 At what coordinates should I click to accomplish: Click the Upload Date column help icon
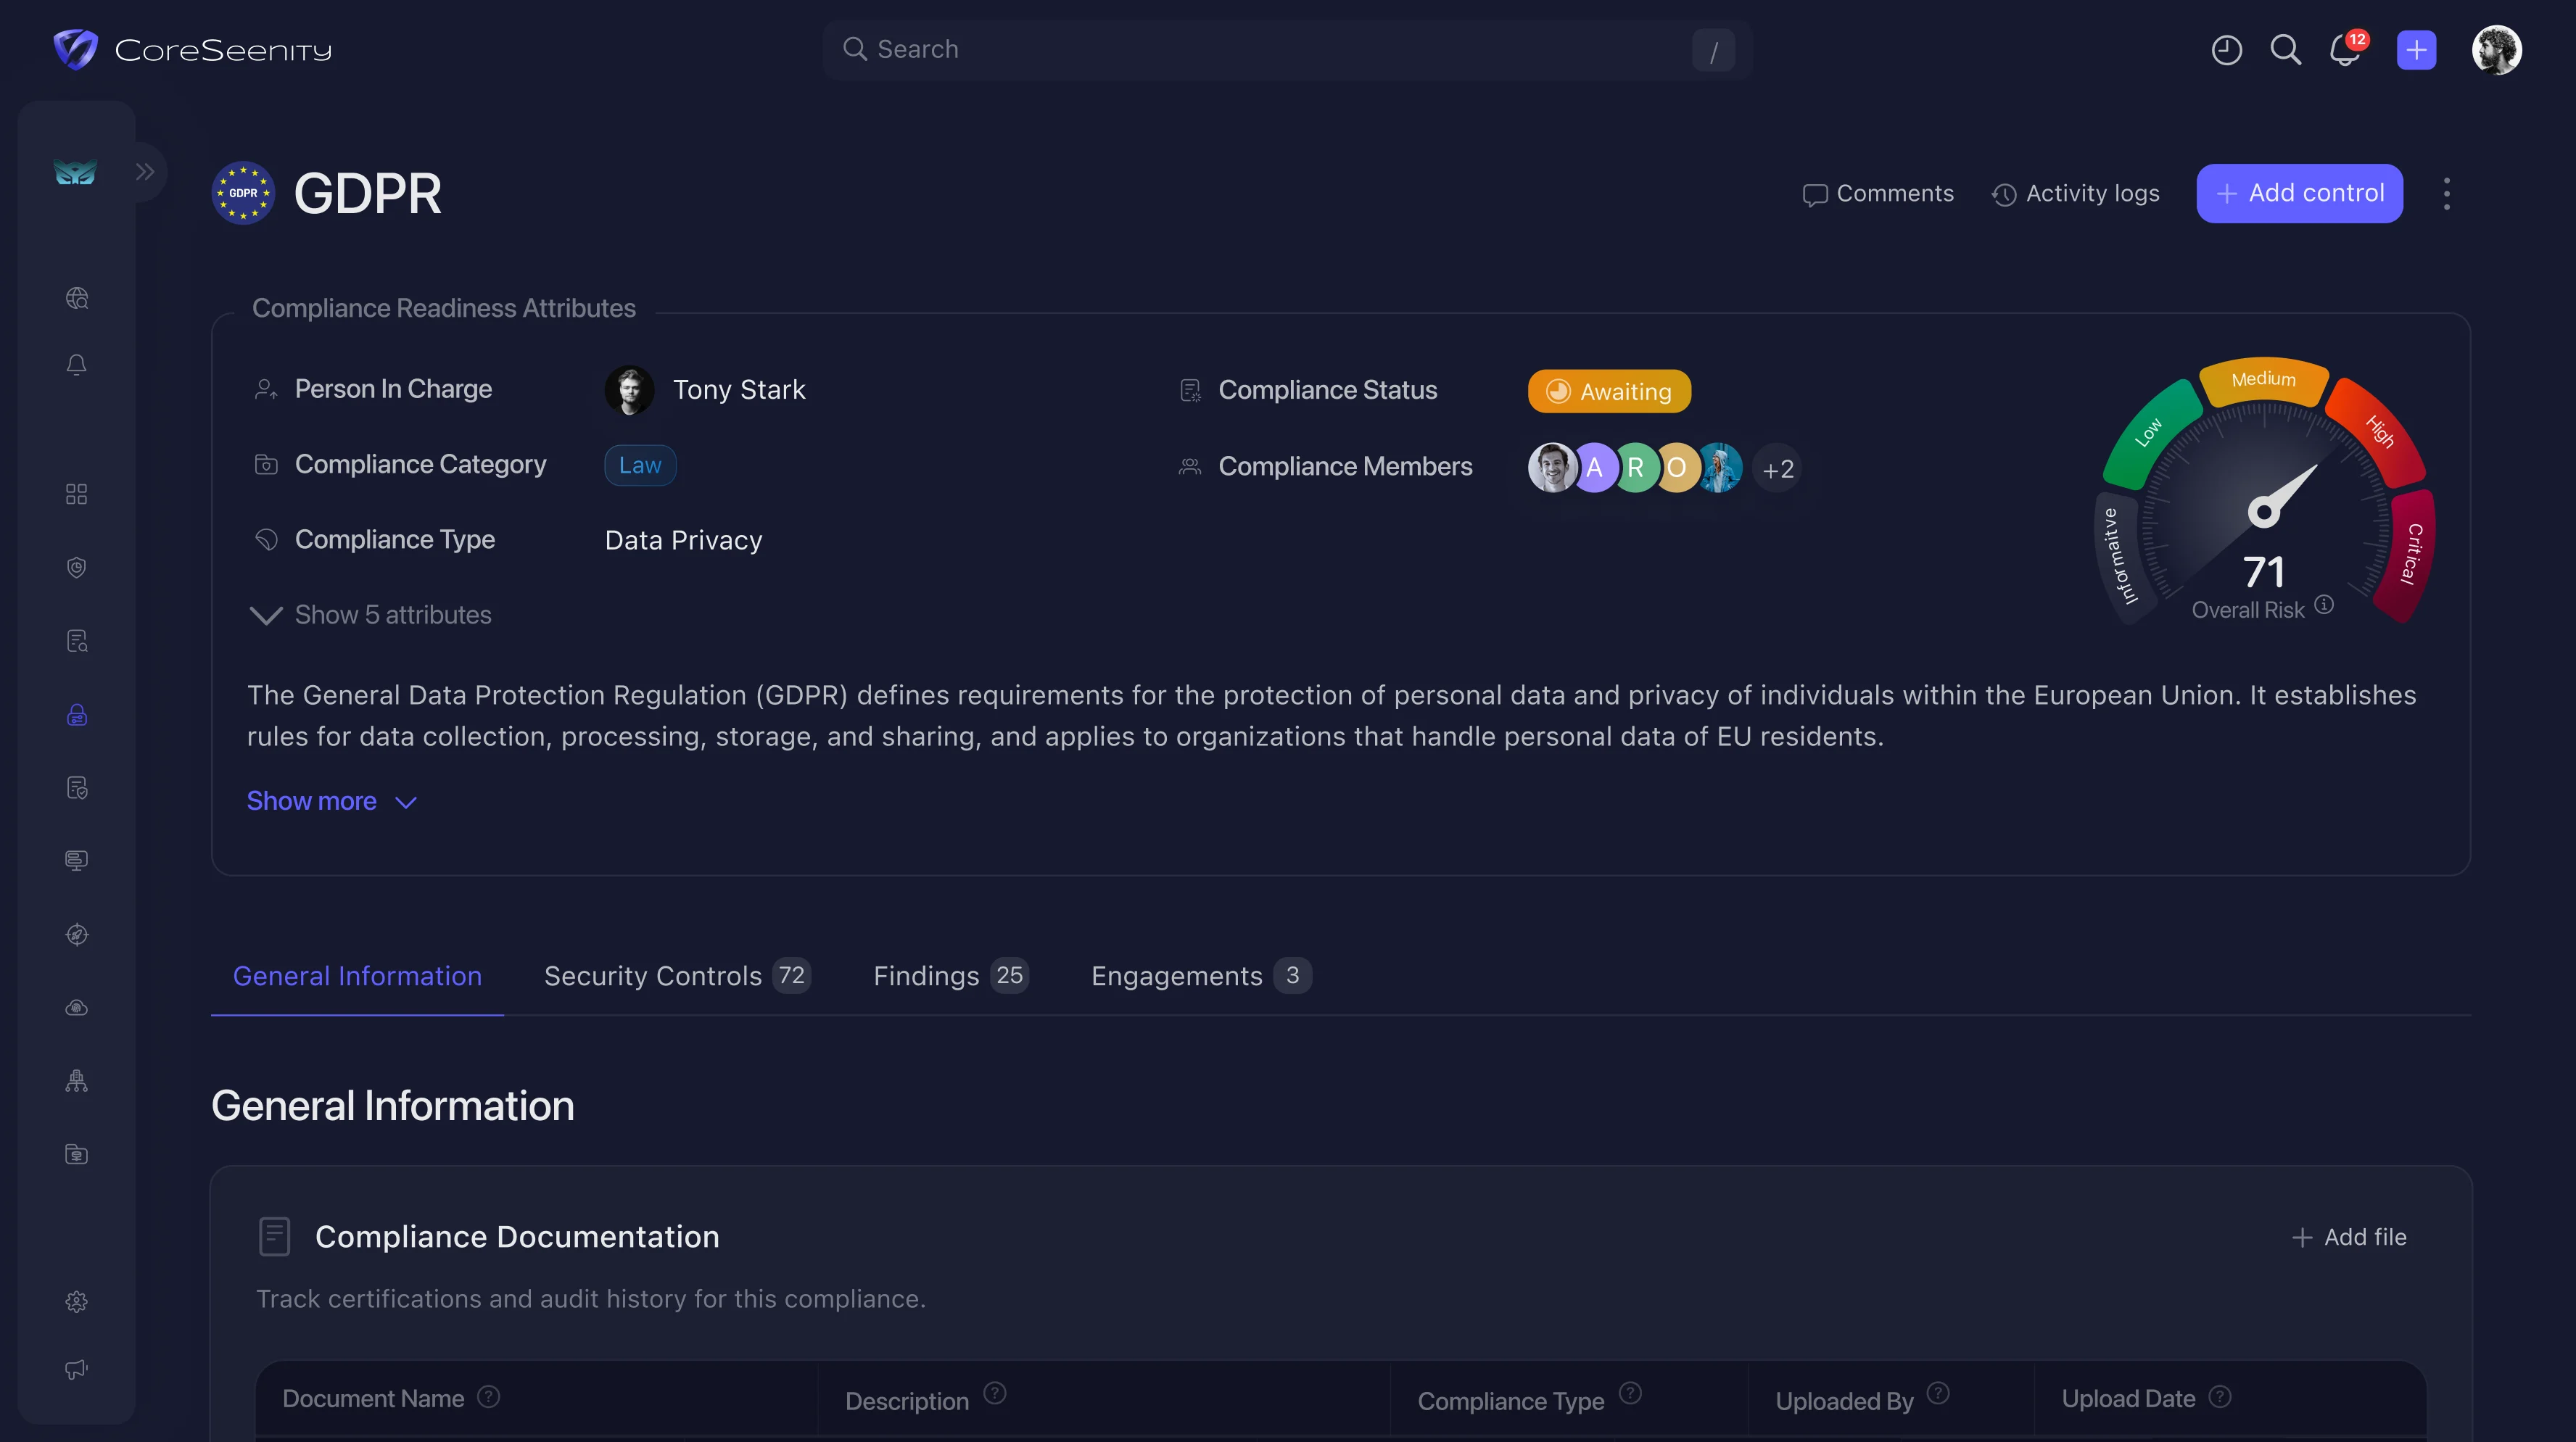click(2219, 1397)
